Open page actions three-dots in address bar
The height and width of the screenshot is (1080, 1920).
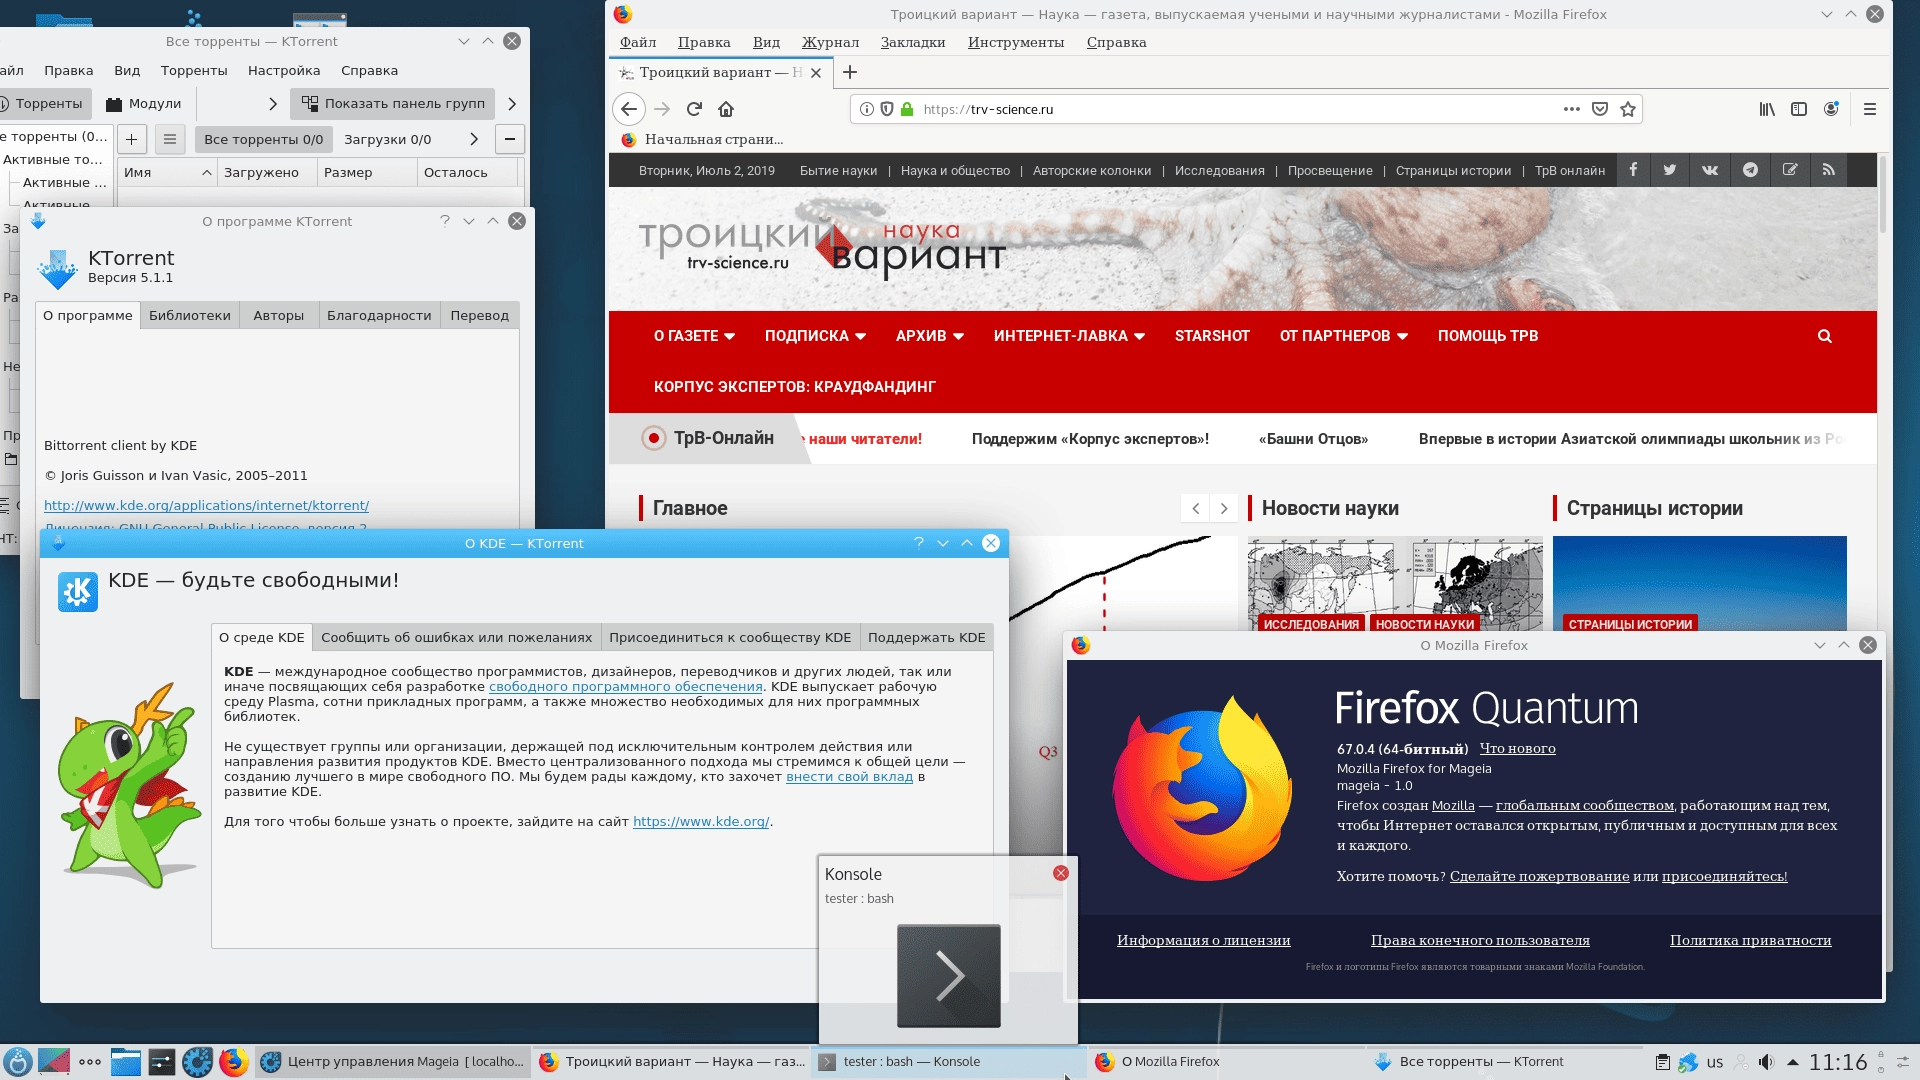[x=1572, y=109]
